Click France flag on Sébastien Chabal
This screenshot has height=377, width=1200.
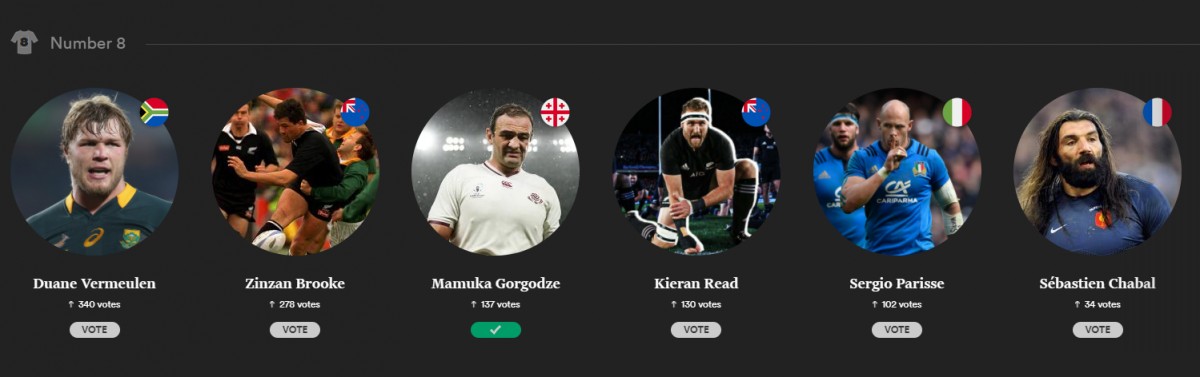tap(1157, 112)
